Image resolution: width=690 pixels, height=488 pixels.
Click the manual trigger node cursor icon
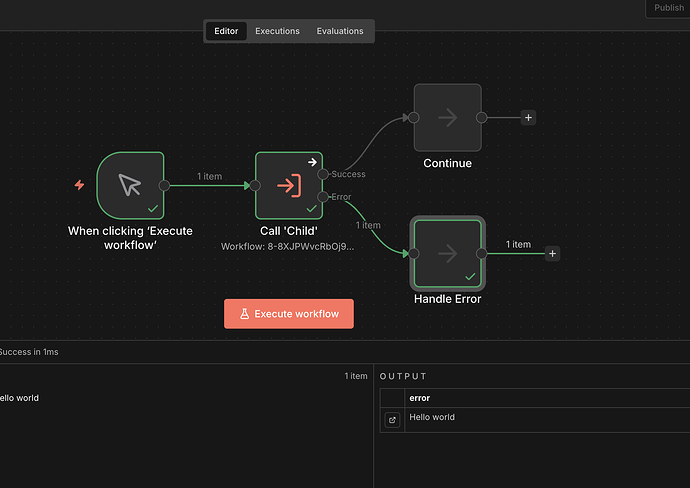[130, 185]
